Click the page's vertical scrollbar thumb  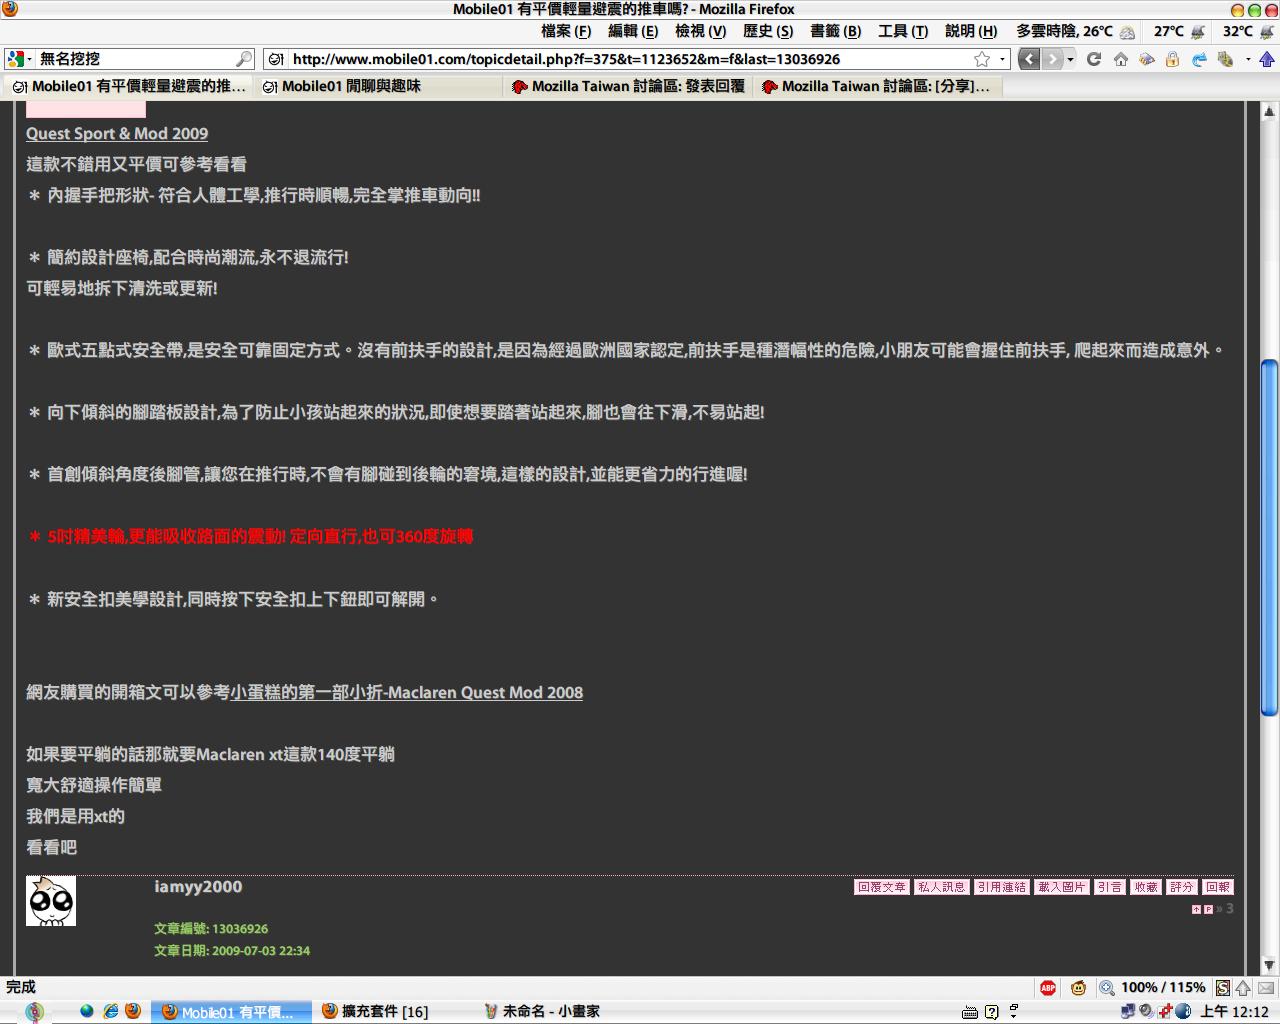1270,537
